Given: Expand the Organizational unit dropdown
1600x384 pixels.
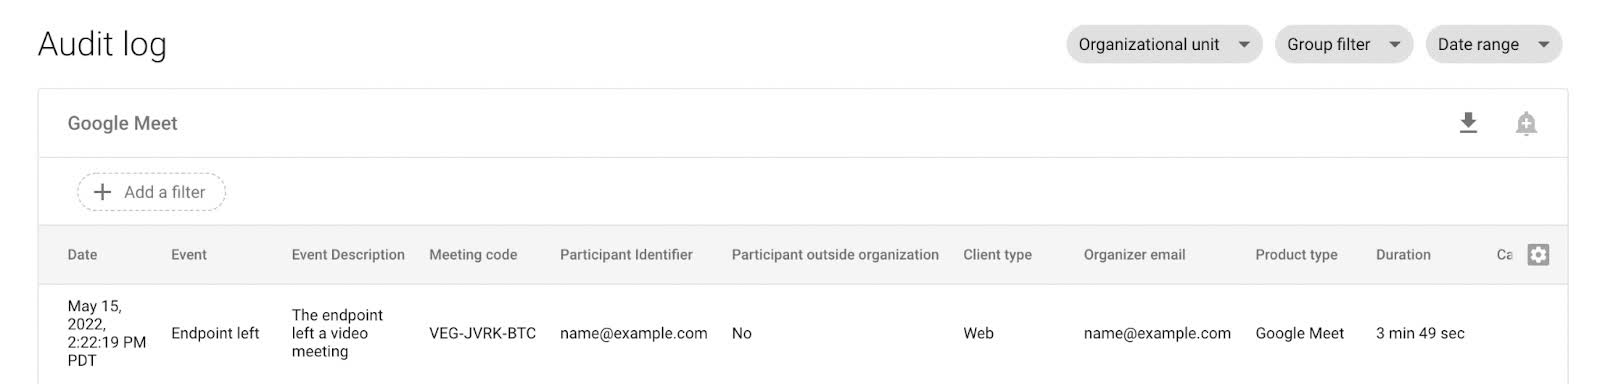Looking at the screenshot, I should point(1165,44).
